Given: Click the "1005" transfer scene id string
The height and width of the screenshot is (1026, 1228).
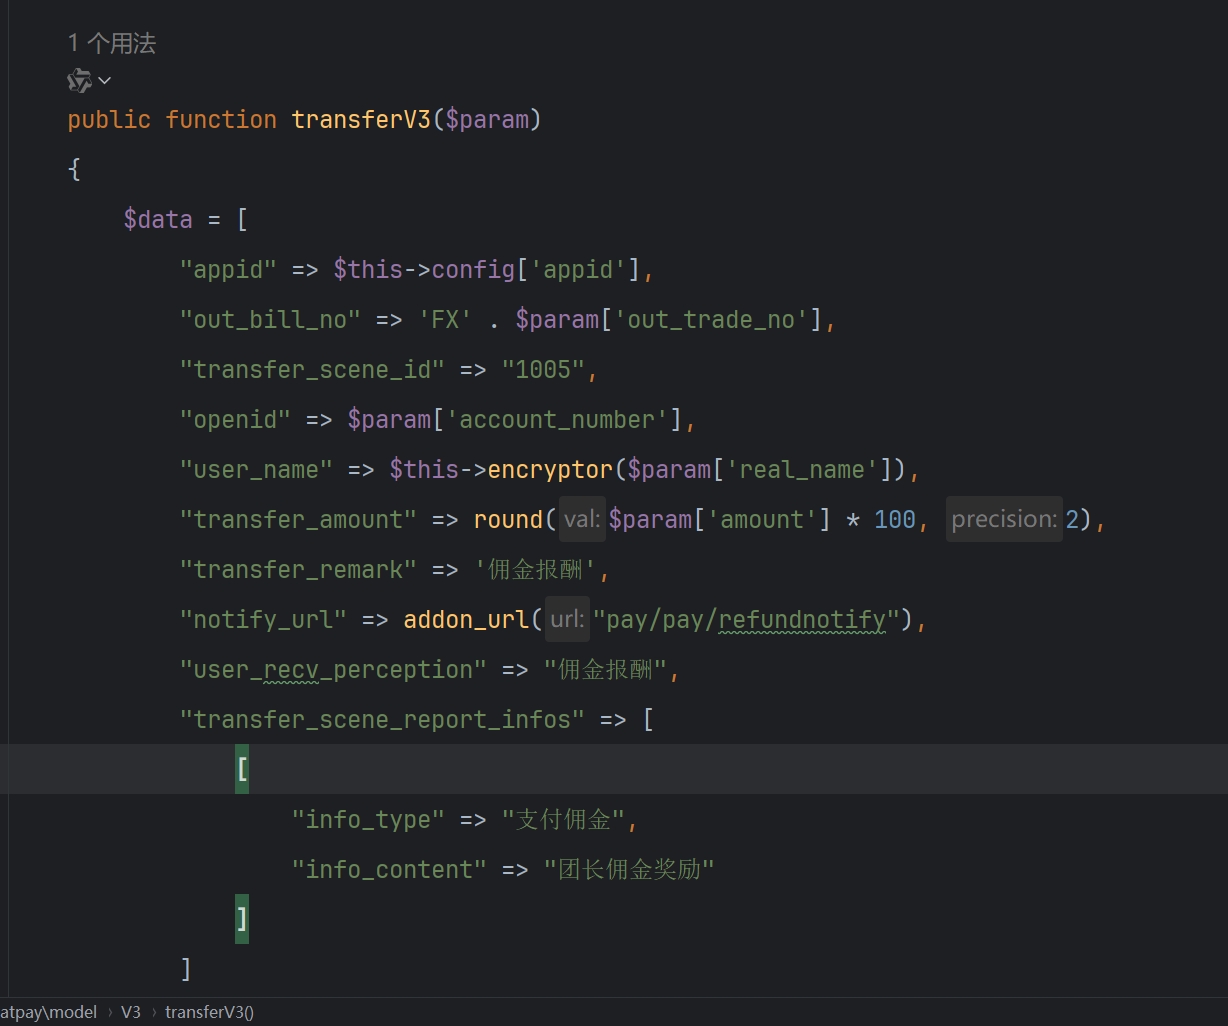Looking at the screenshot, I should [542, 370].
